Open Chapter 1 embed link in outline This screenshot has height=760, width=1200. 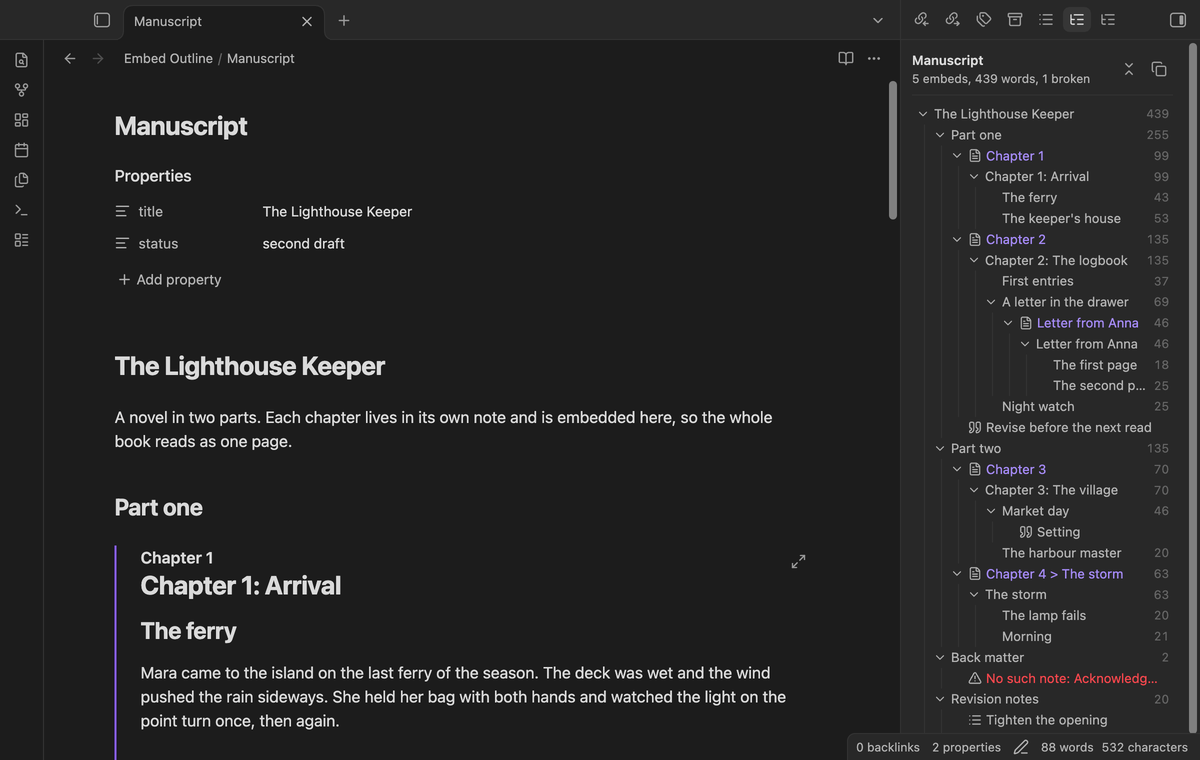point(1015,156)
